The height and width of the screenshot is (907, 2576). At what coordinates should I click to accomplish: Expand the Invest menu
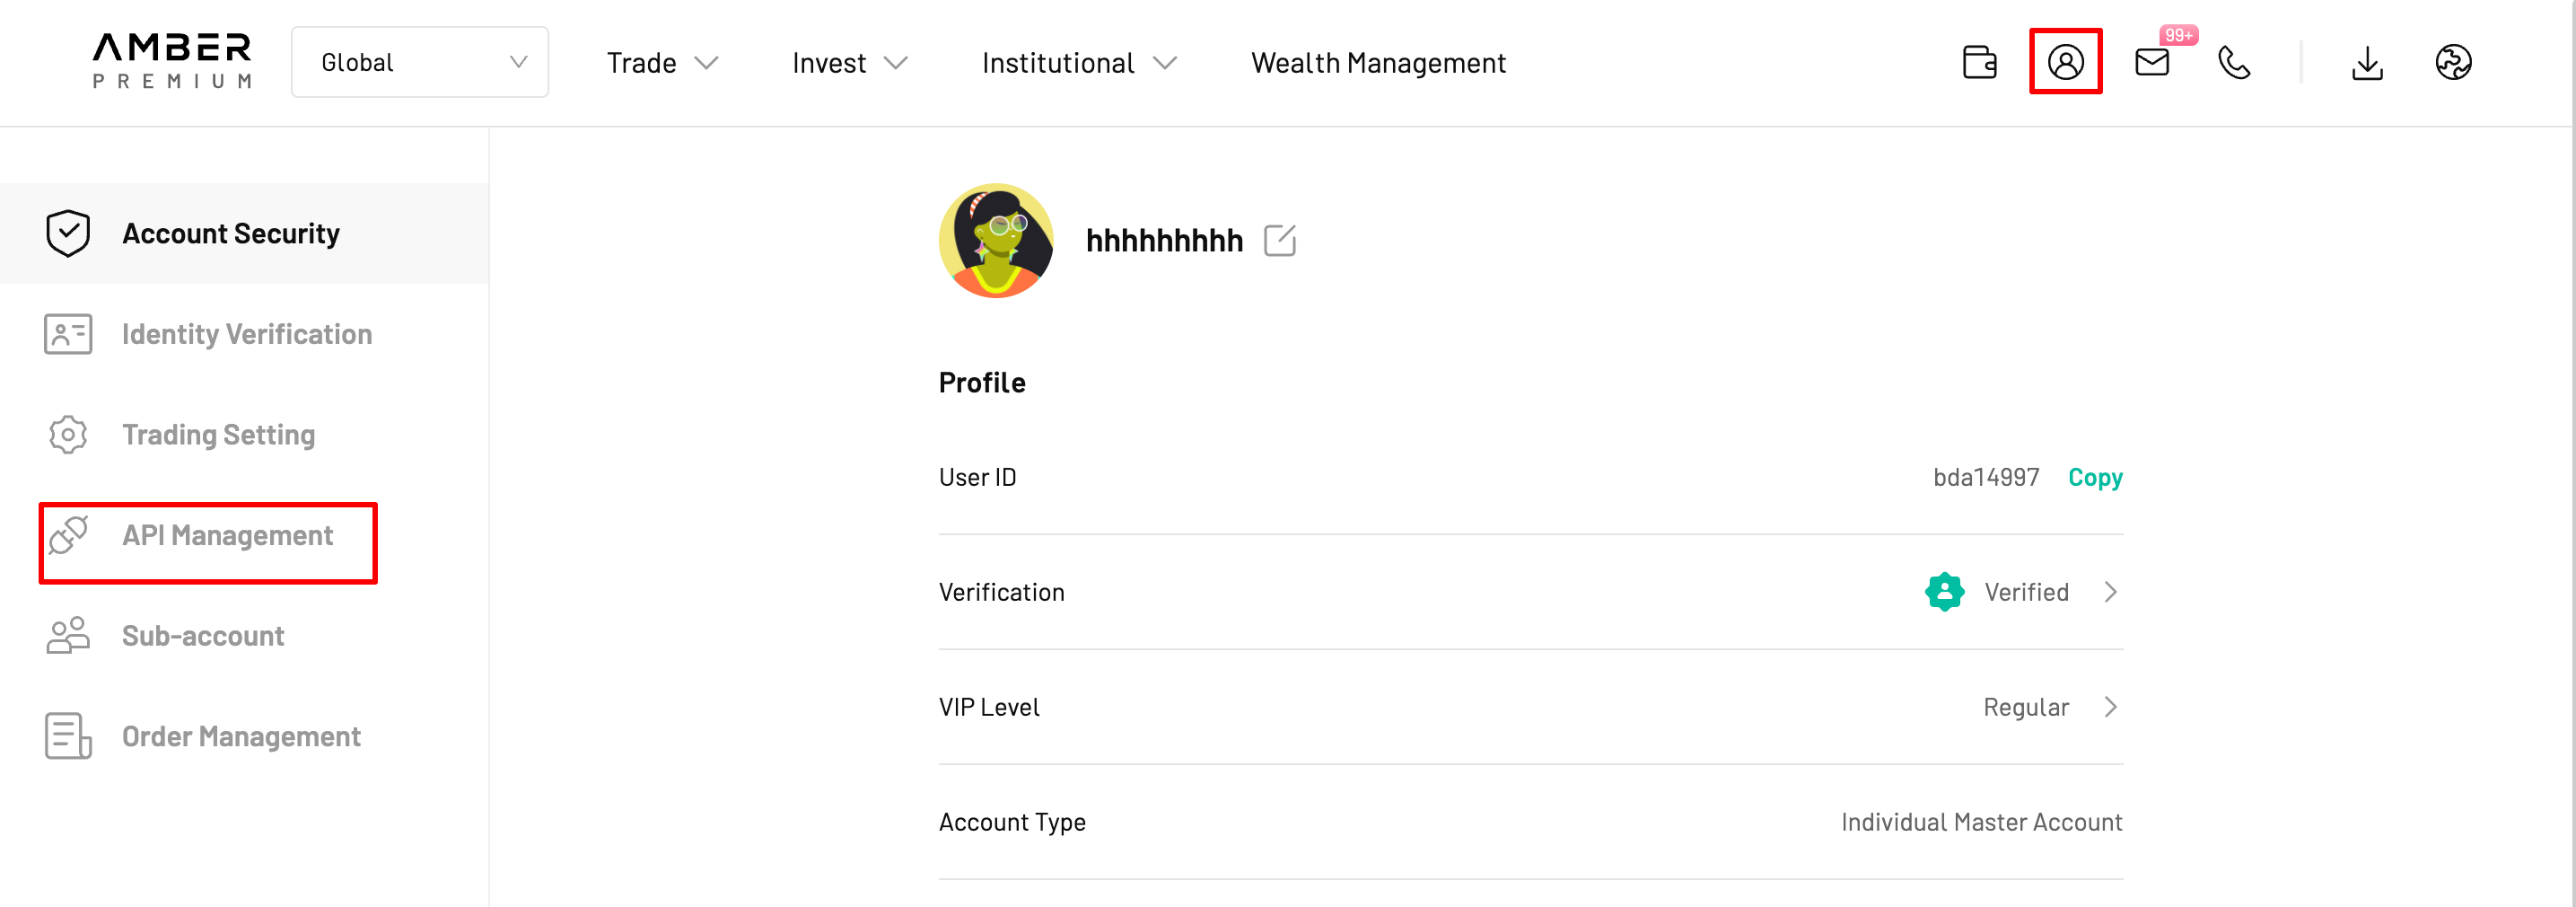click(x=849, y=63)
